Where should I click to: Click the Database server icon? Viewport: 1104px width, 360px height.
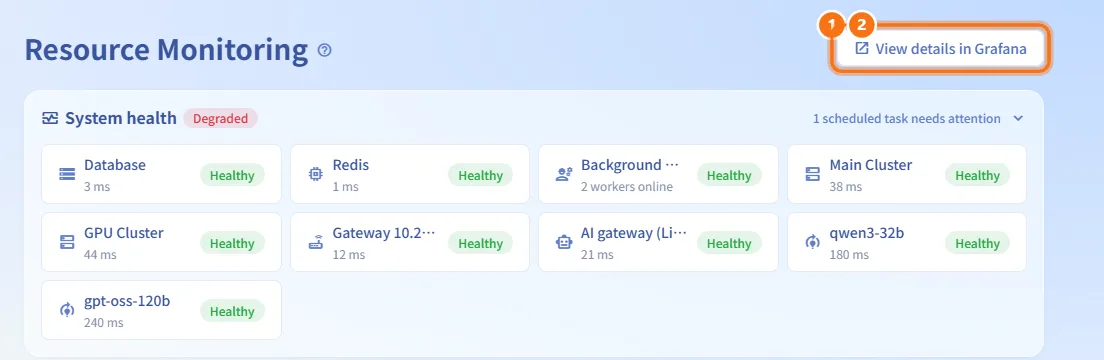(x=67, y=174)
